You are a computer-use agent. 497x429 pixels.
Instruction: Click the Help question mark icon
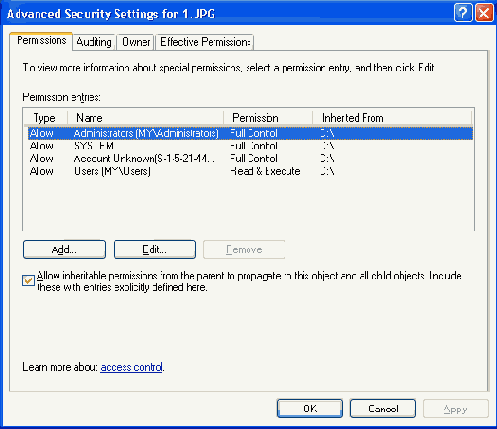click(463, 13)
